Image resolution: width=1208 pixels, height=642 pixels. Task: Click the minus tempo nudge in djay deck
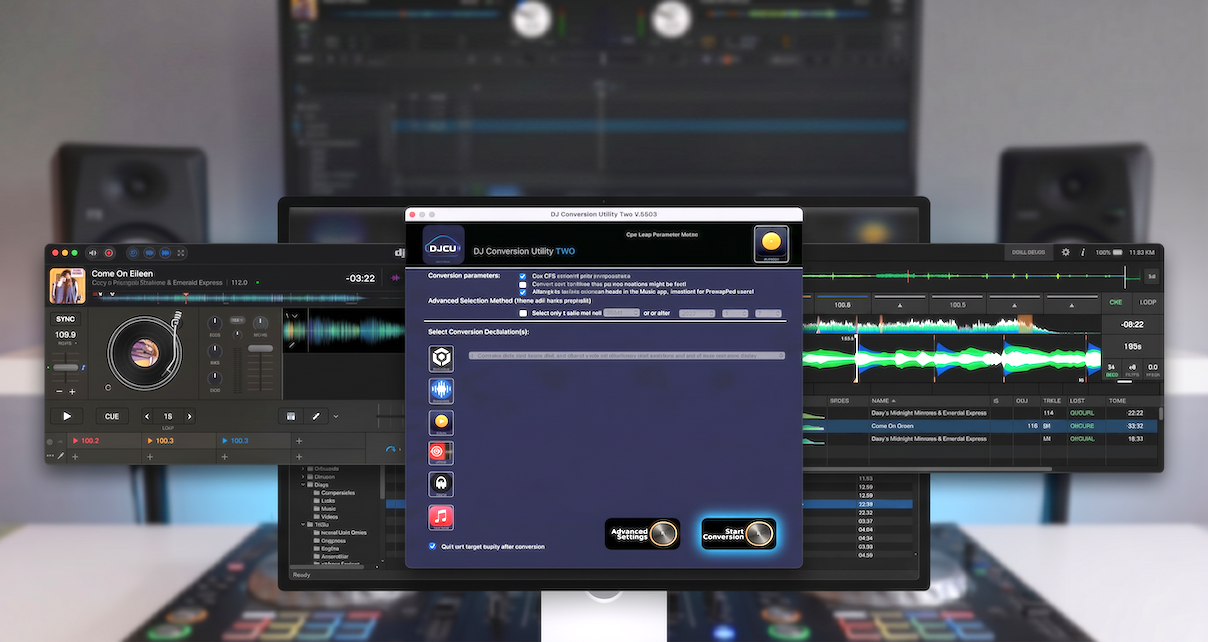[59, 391]
